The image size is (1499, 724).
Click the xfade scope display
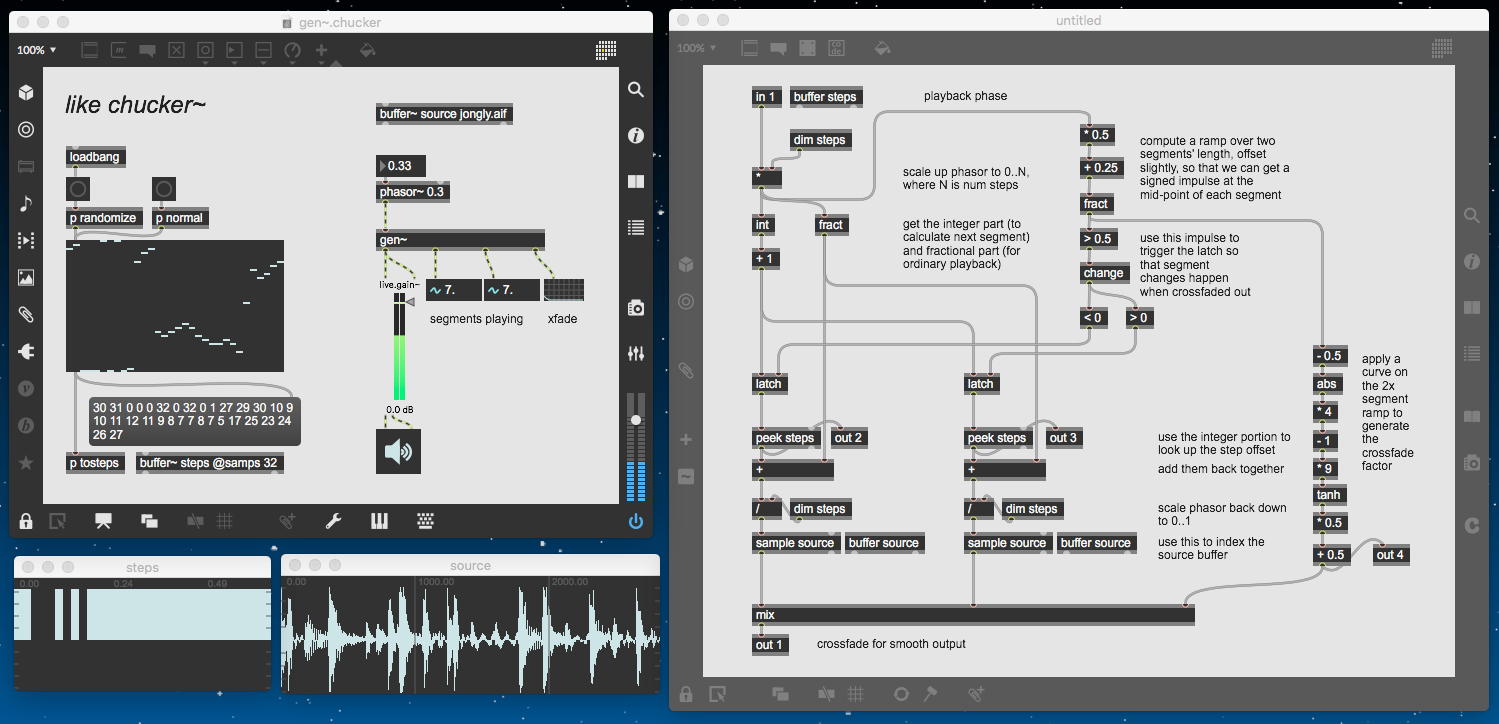pyautogui.click(x=564, y=290)
